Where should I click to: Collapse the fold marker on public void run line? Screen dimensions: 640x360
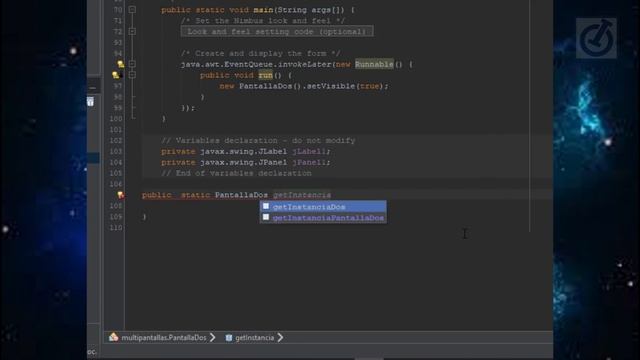click(x=132, y=75)
